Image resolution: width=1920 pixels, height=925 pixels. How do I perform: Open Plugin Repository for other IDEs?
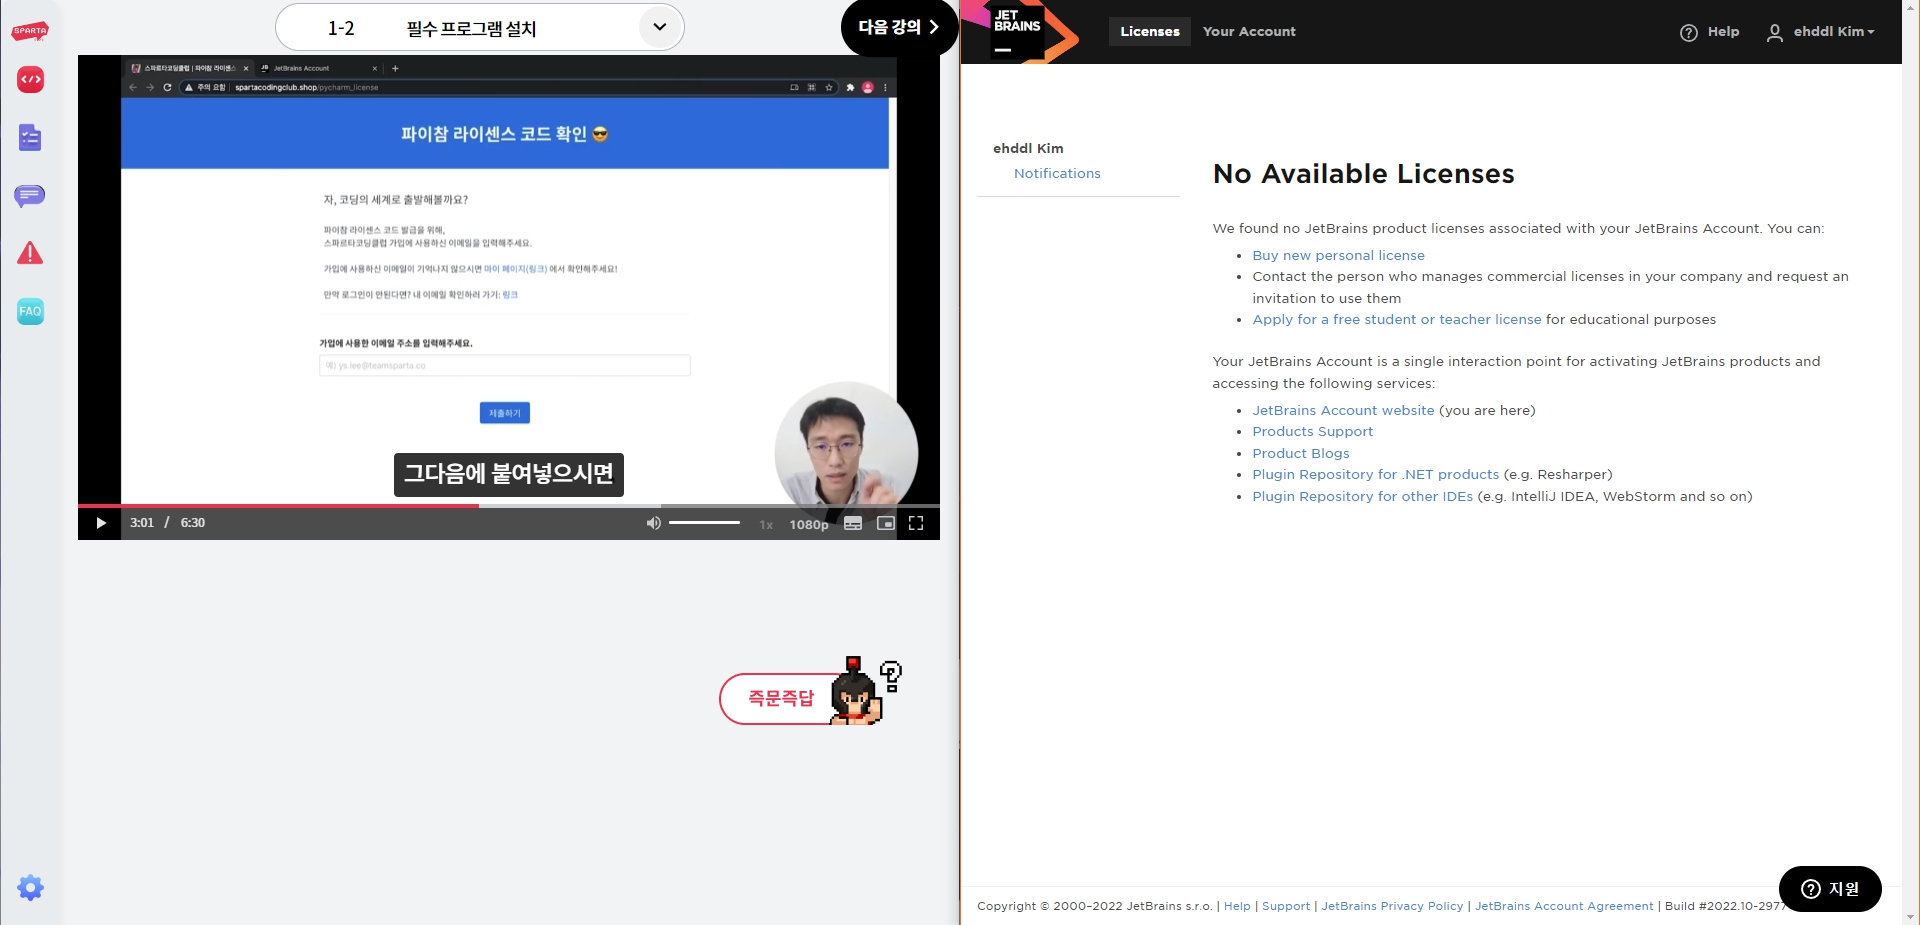coord(1362,496)
